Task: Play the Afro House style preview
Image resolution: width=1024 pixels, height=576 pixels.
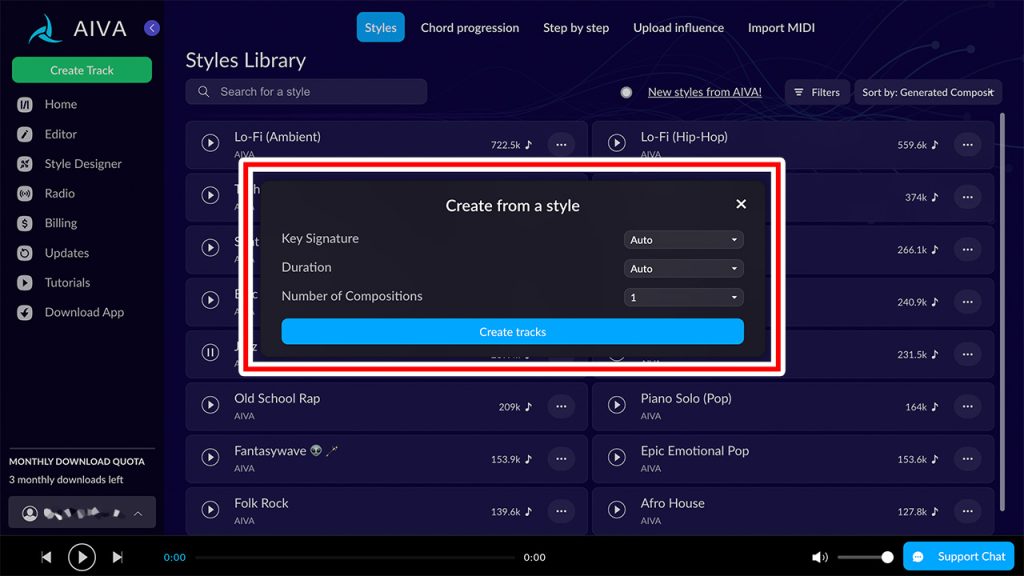Action: tap(616, 509)
